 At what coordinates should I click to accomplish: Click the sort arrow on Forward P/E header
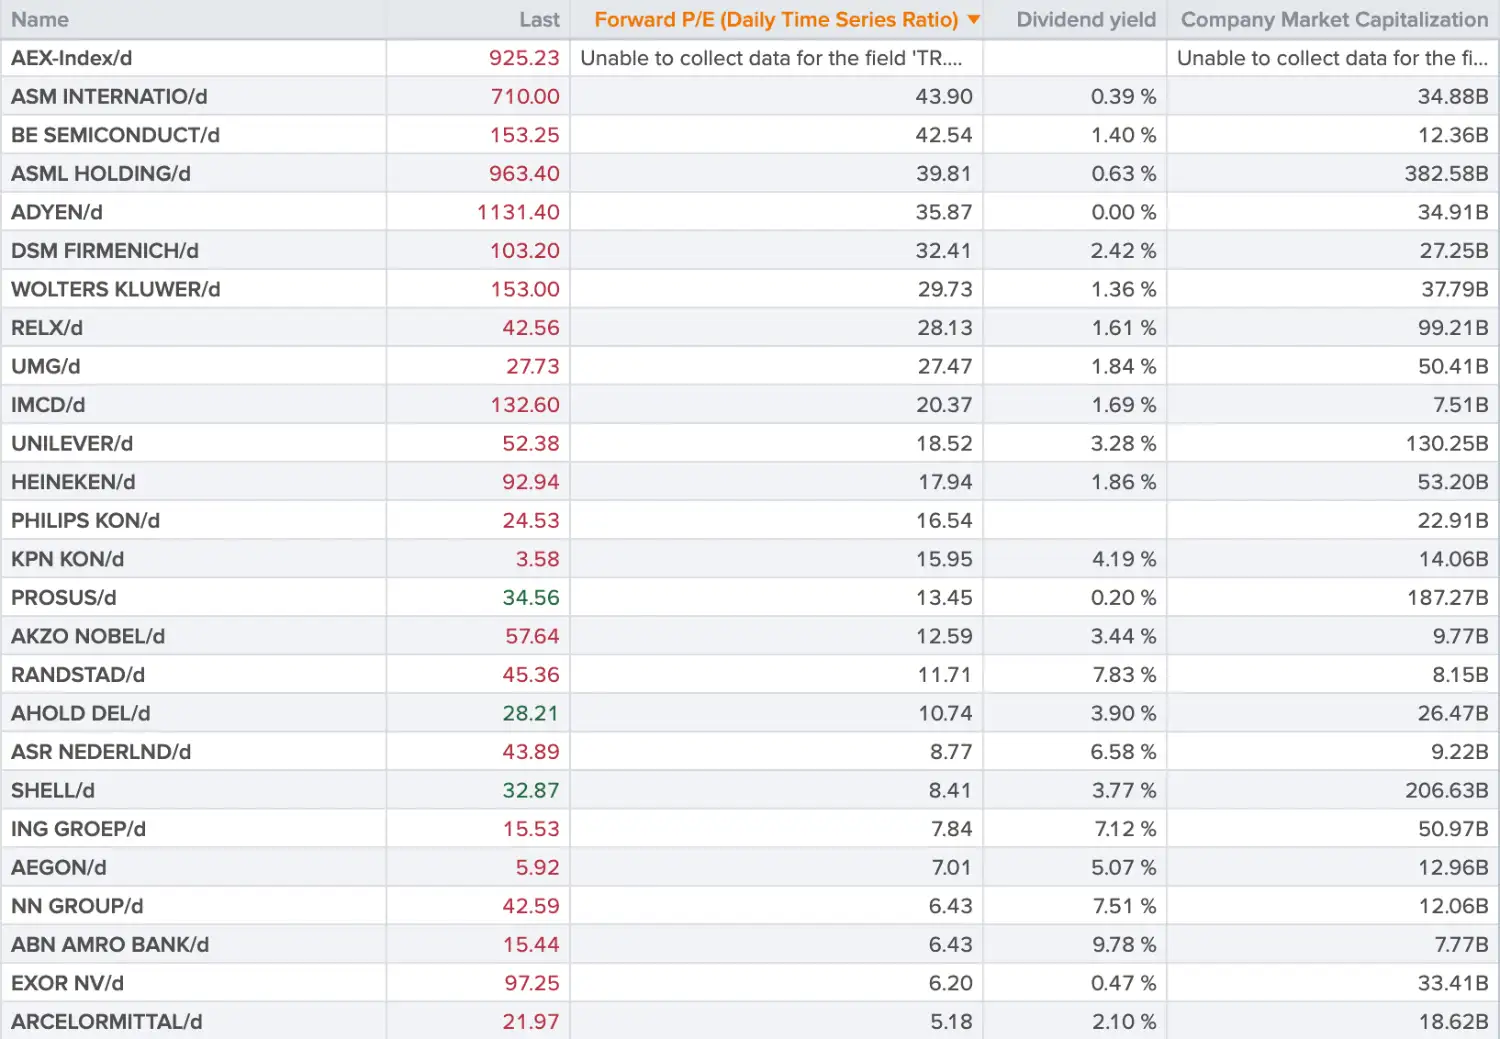[973, 20]
